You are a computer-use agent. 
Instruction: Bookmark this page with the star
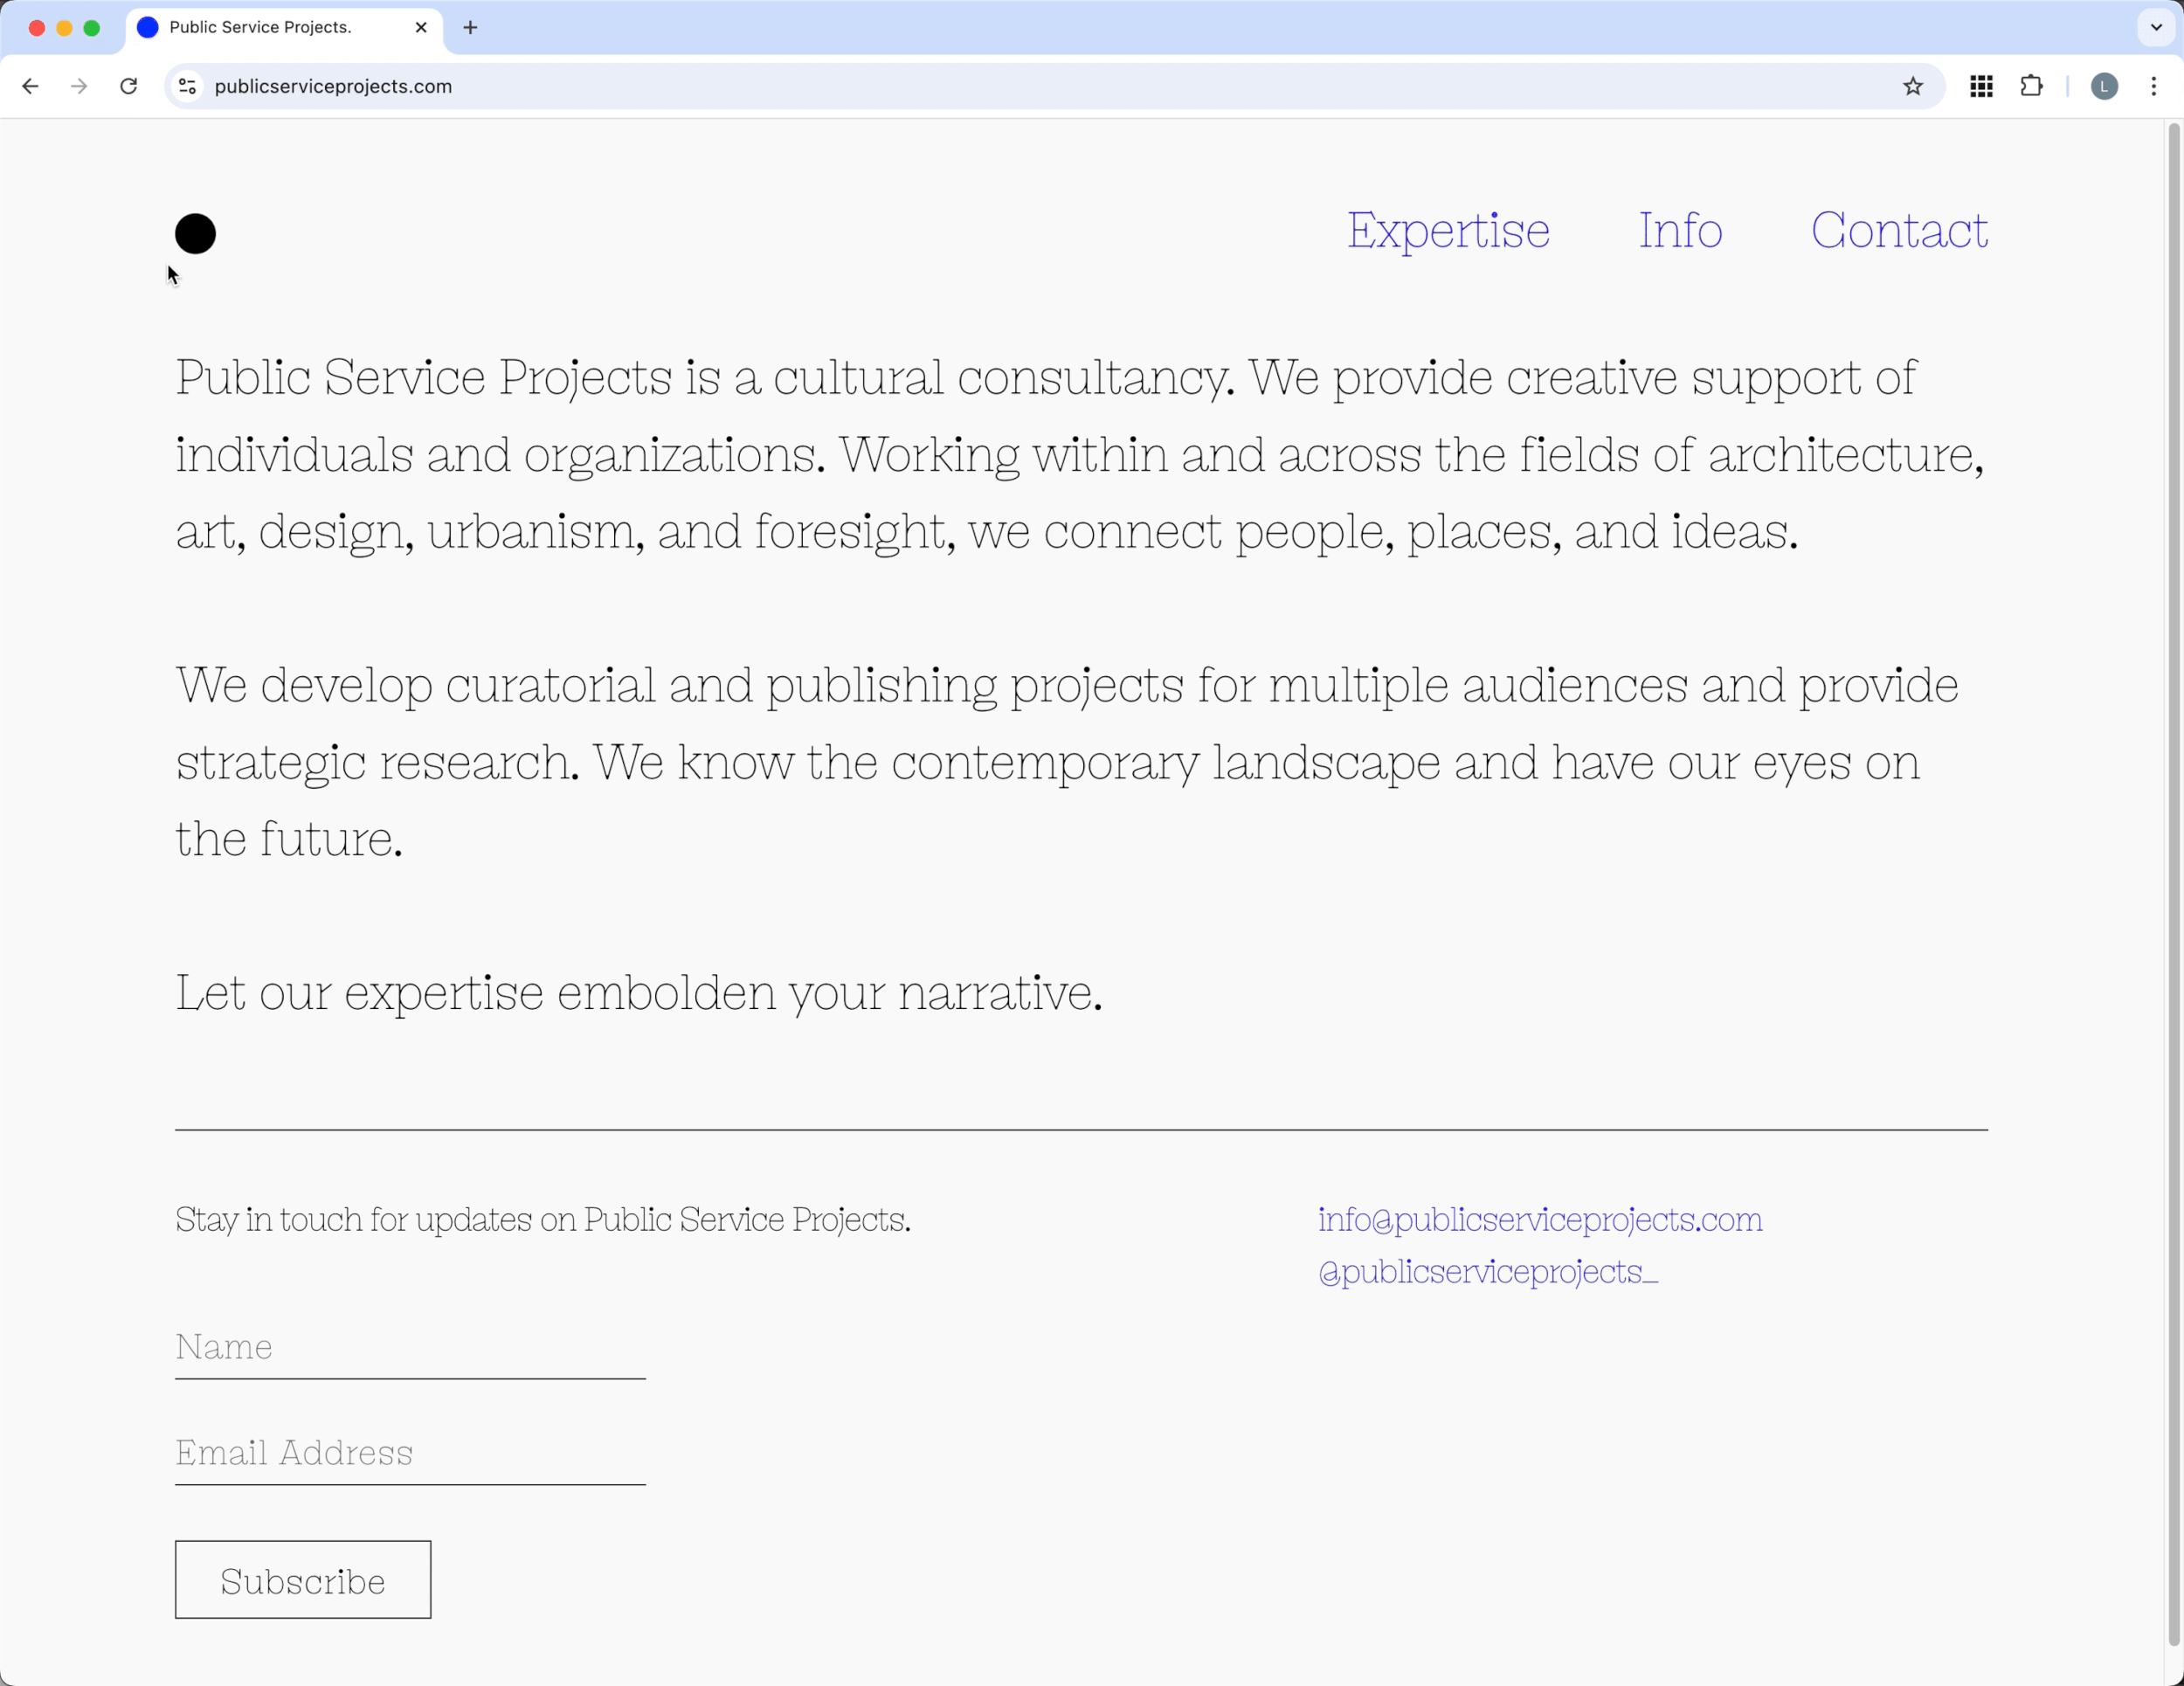(x=1912, y=86)
